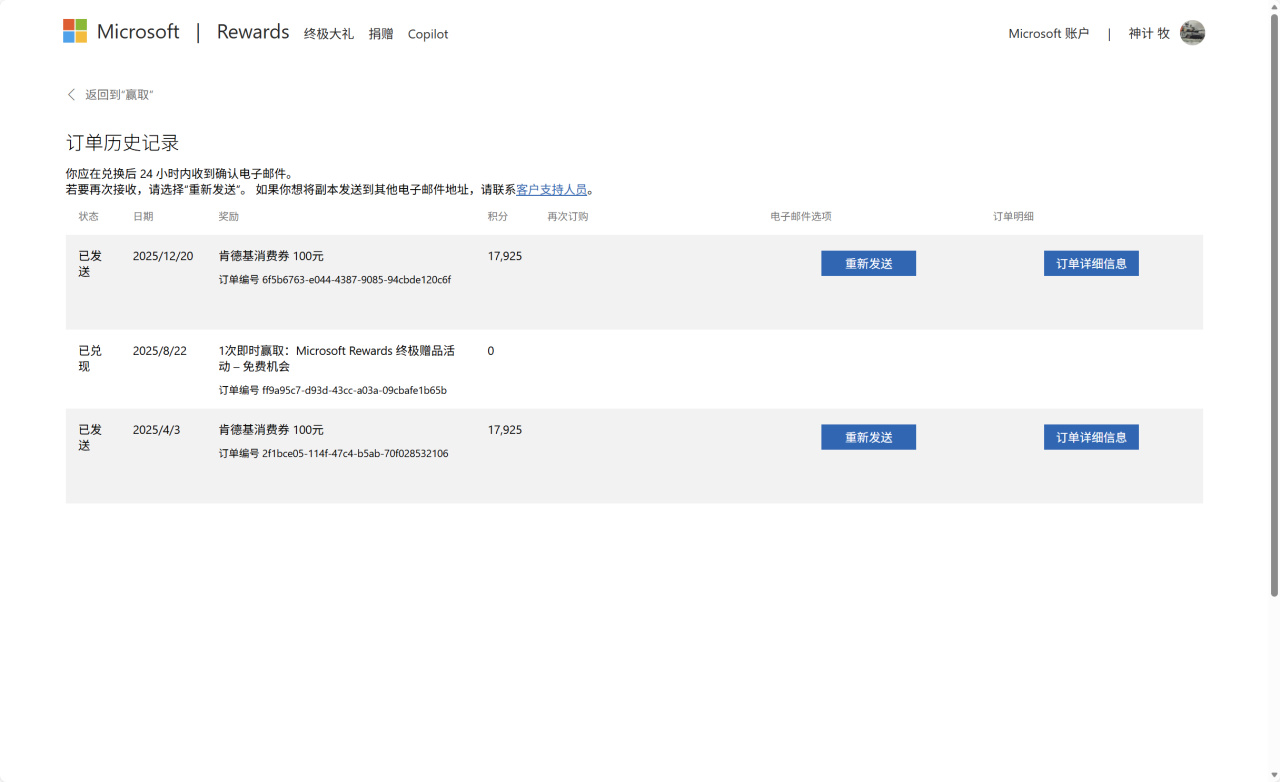Open 订单详细信息 for the 2025/4/3 order
Image resolution: width=1280 pixels, height=782 pixels.
(1091, 437)
